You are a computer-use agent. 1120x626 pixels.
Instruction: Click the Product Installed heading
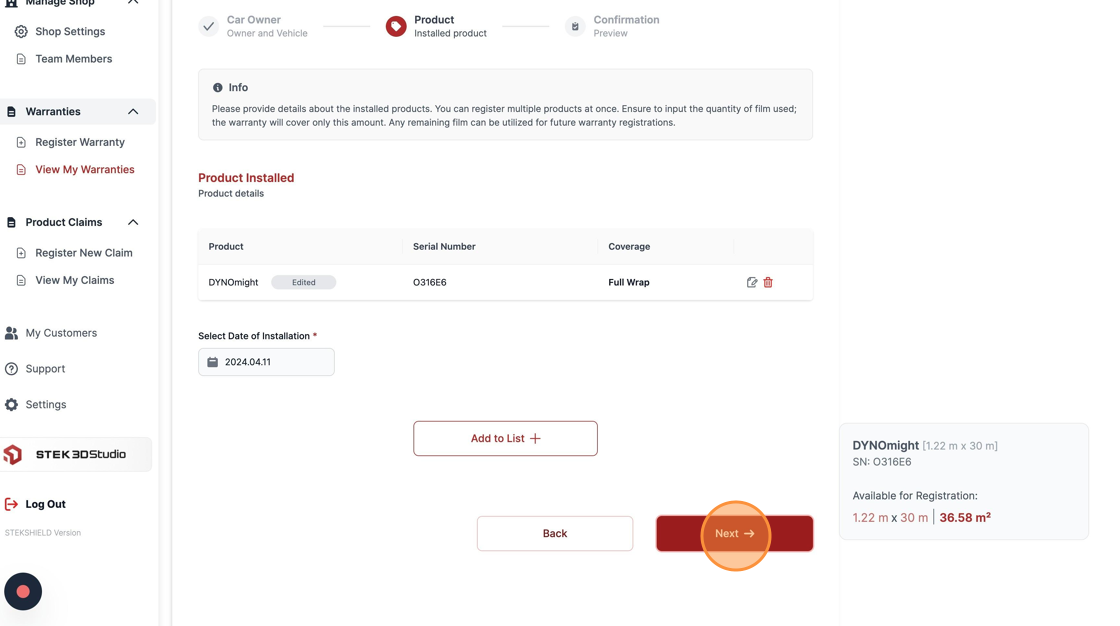point(246,177)
